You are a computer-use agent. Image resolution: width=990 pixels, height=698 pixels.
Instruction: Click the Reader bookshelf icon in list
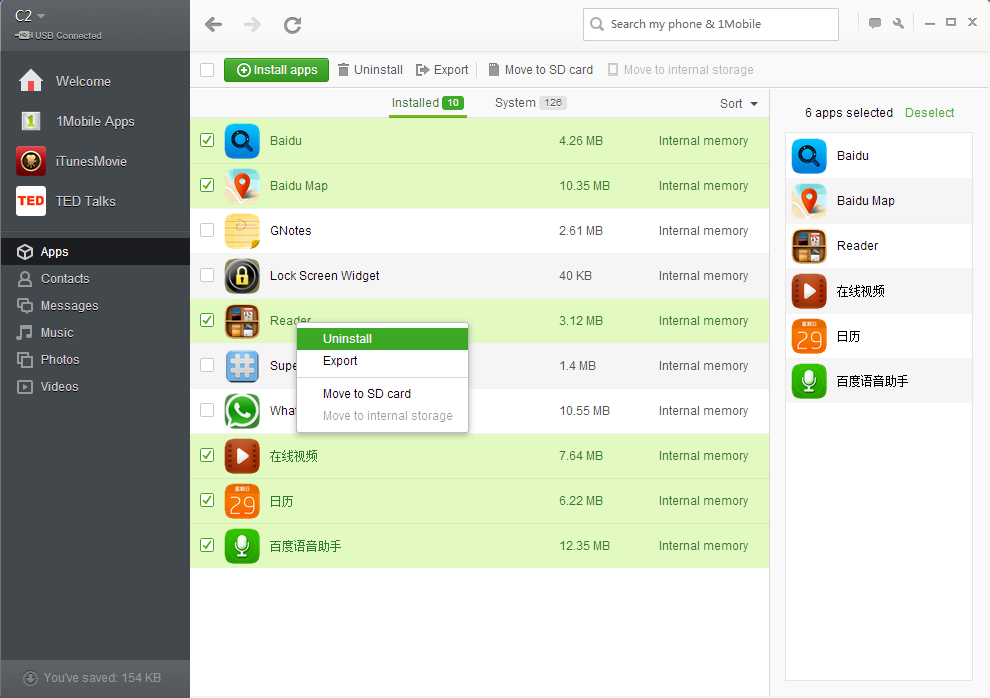click(x=242, y=321)
